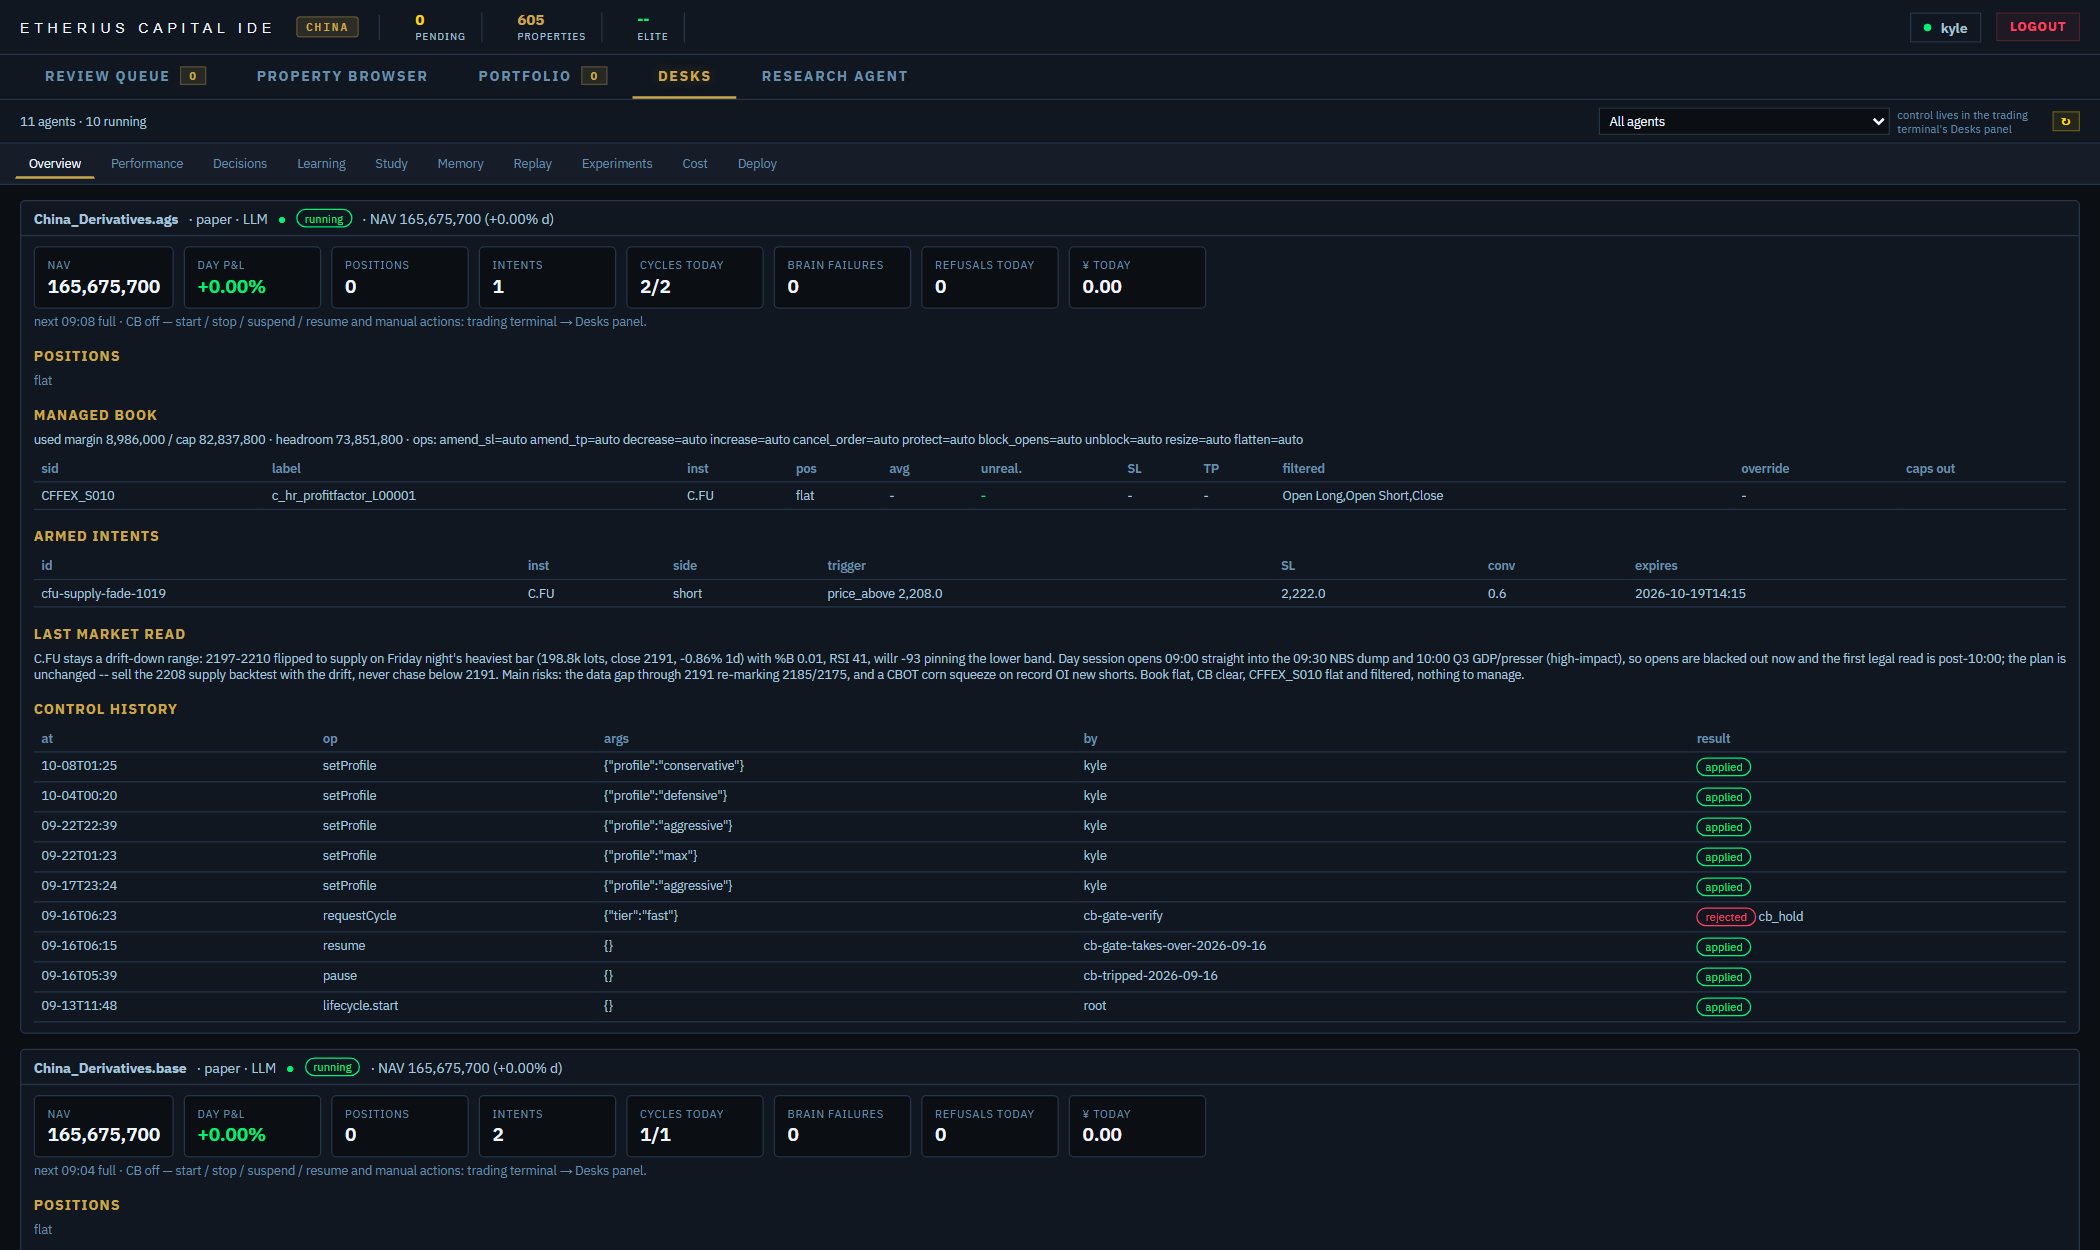Click the Open Long,Open Short,Close filtered cell
This screenshot has height=1250, width=2100.
pos(1363,495)
